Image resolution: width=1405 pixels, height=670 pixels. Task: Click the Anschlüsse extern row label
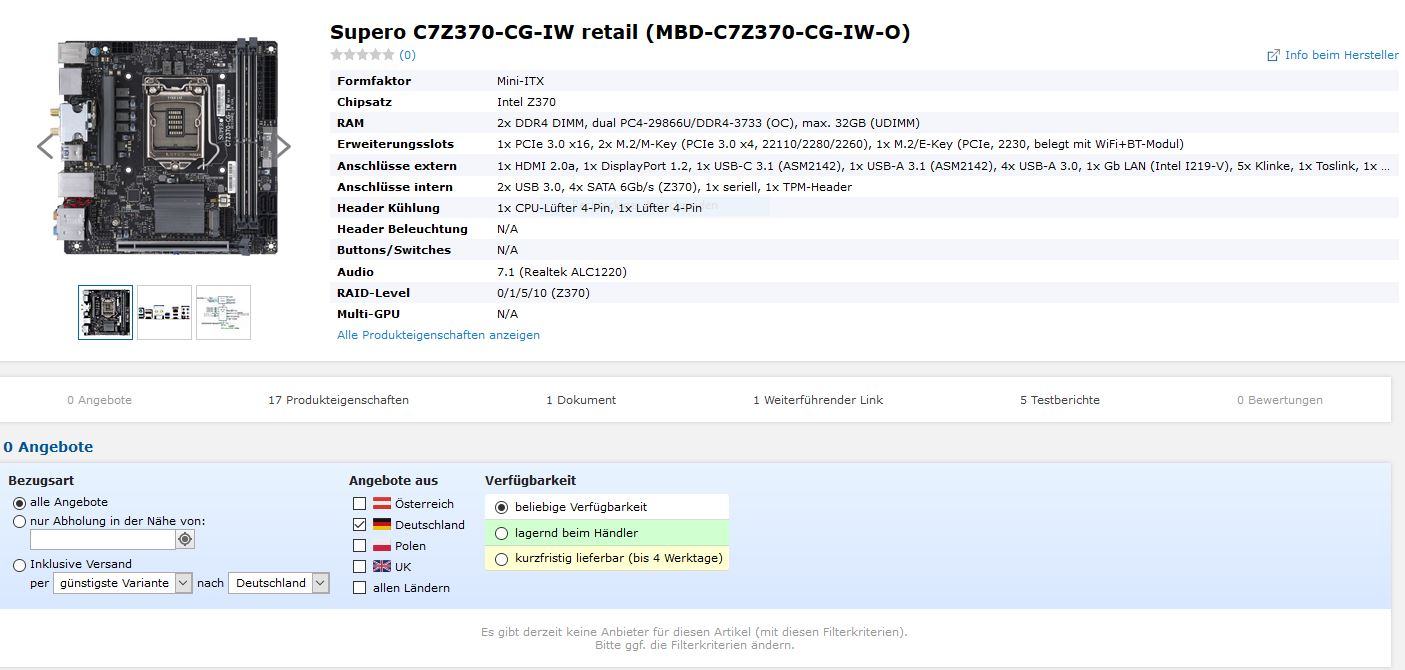(x=397, y=166)
